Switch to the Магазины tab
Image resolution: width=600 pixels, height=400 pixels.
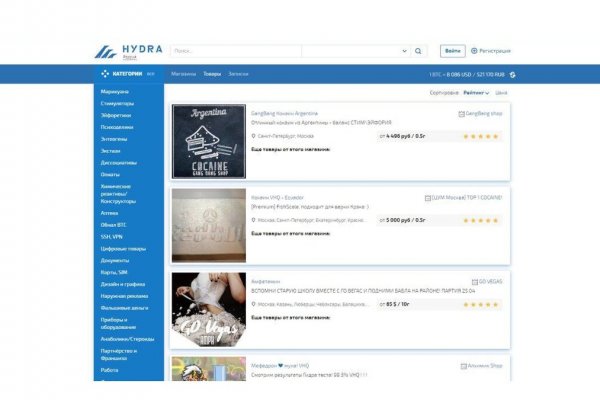point(183,74)
